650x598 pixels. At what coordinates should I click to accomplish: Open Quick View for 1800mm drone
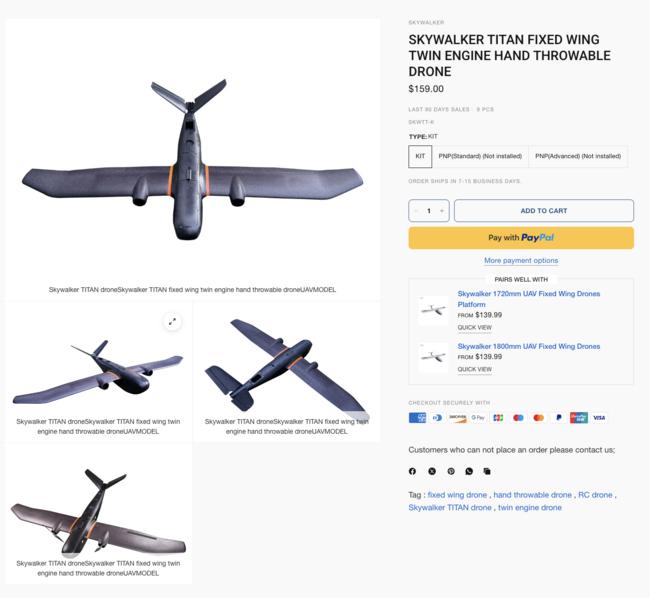pyautogui.click(x=475, y=369)
